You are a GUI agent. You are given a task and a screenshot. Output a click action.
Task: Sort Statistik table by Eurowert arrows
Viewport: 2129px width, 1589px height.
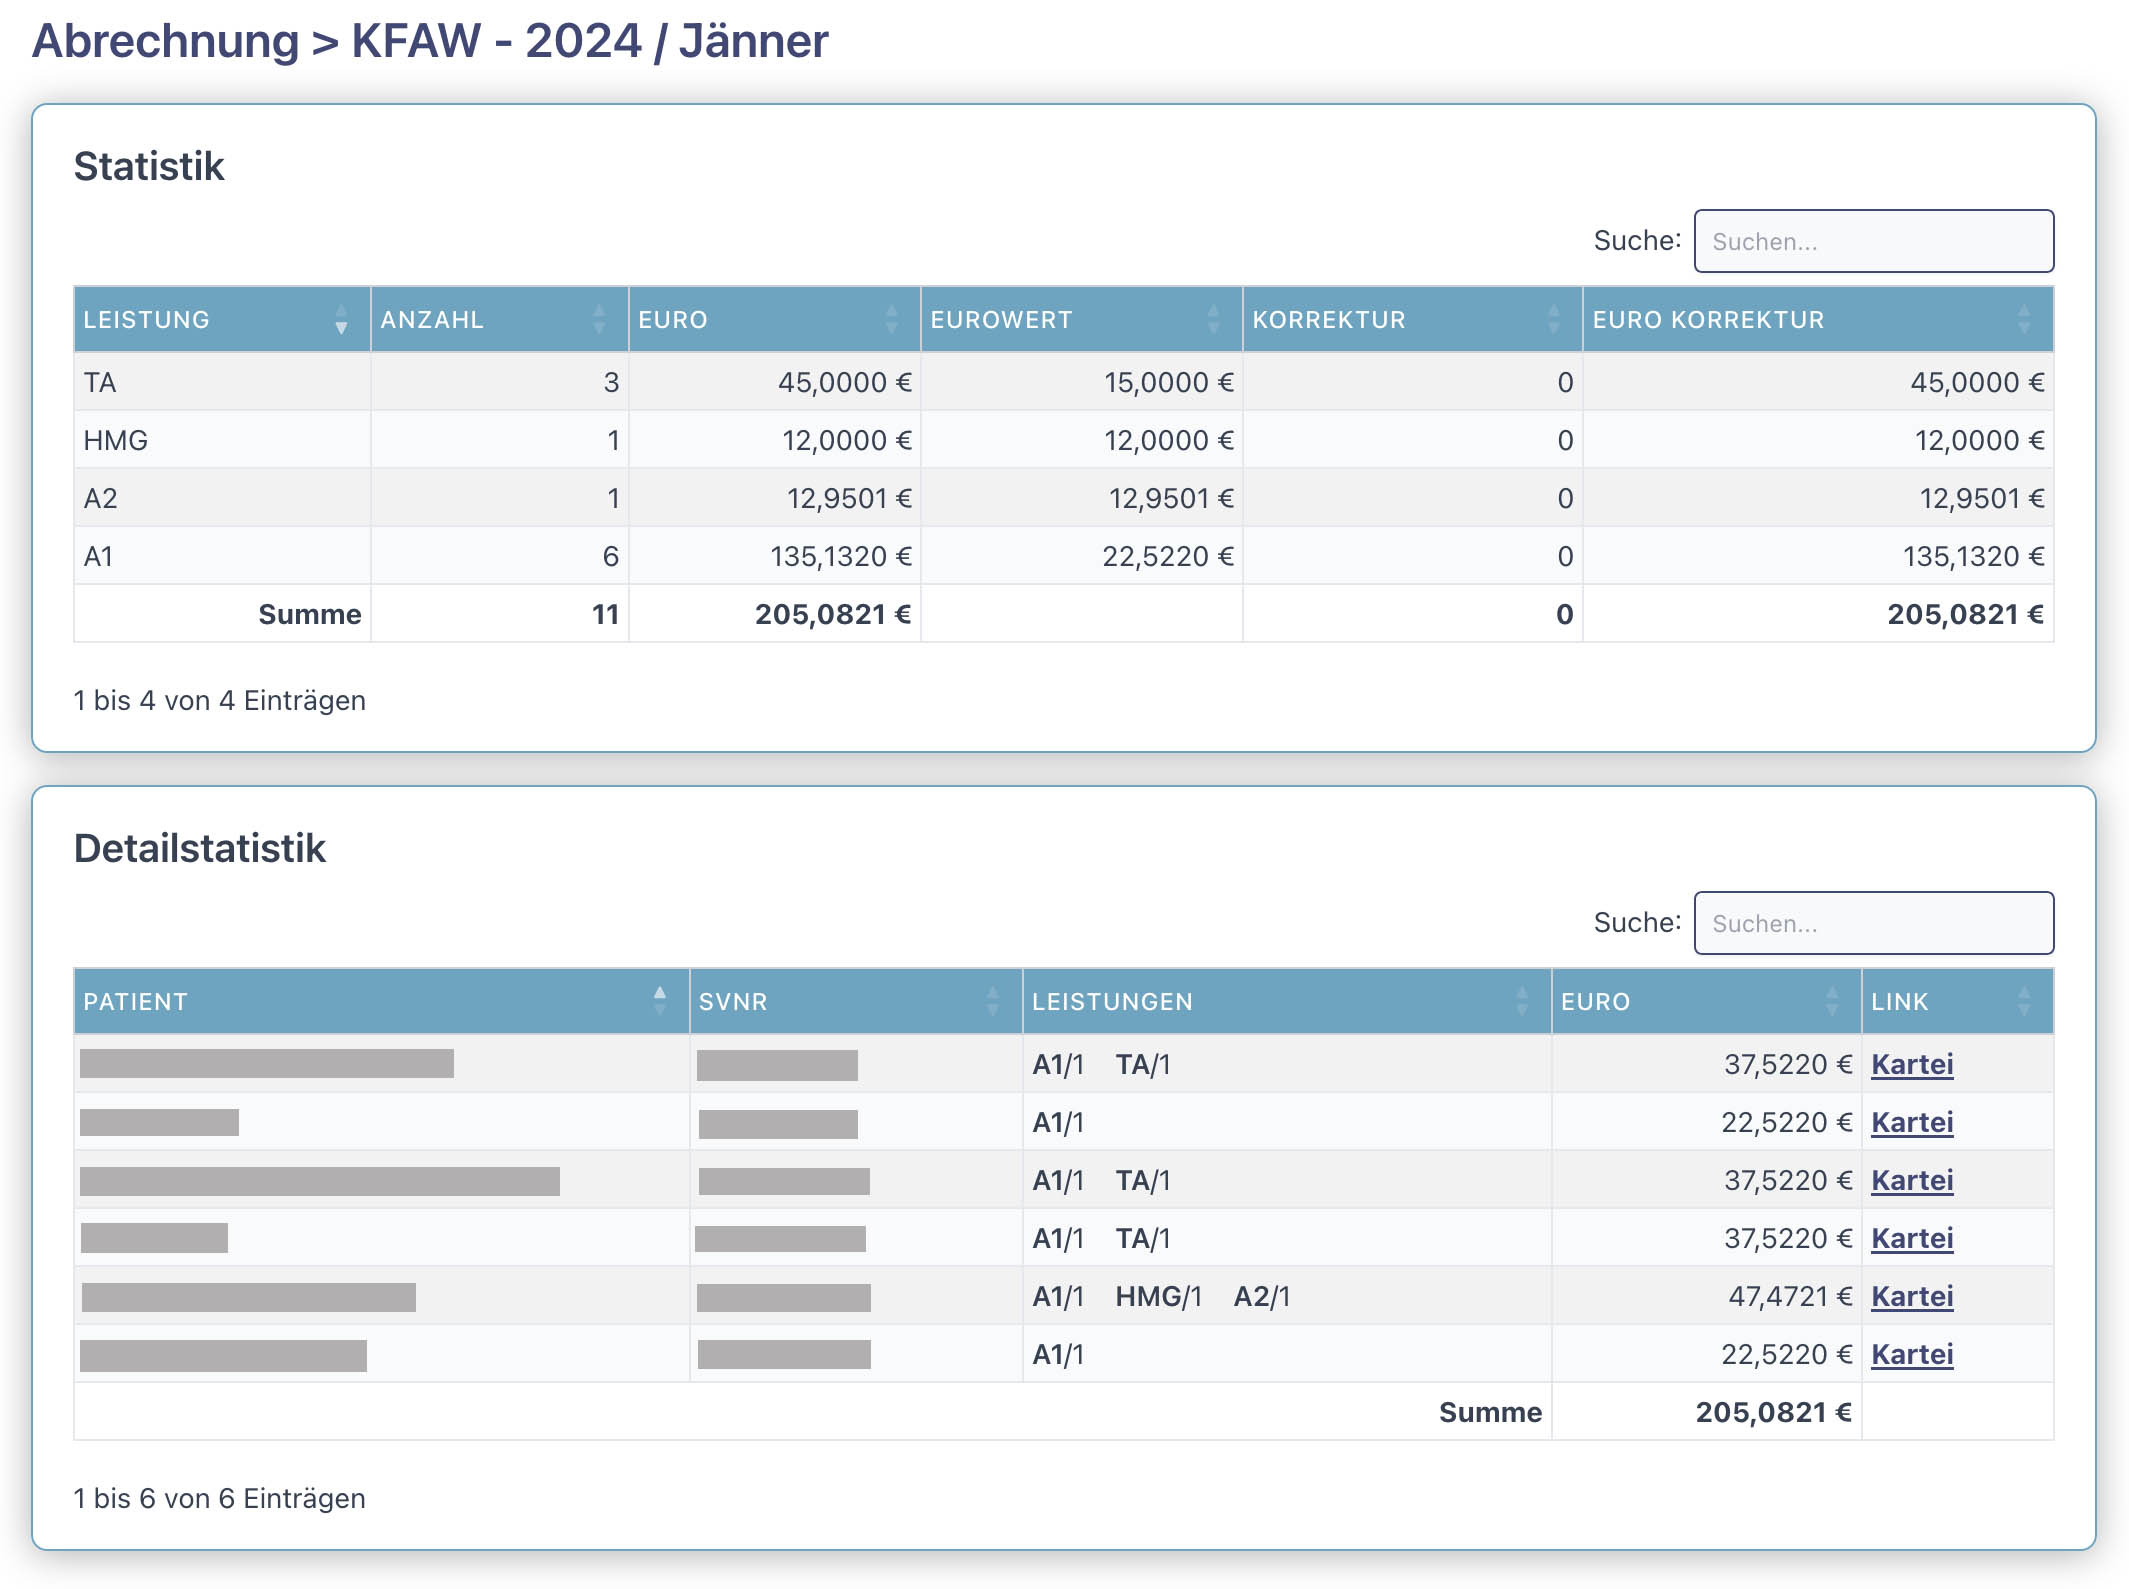click(1213, 320)
